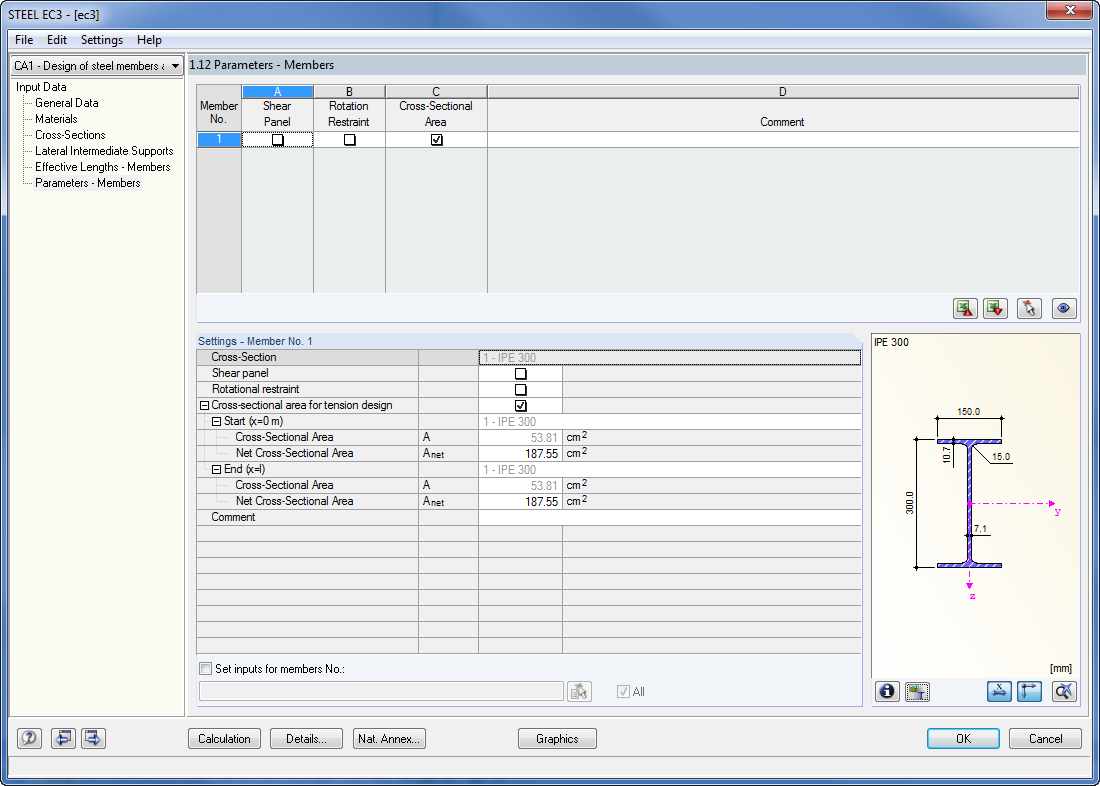
Task: Open the Settings menu
Action: tap(102, 40)
